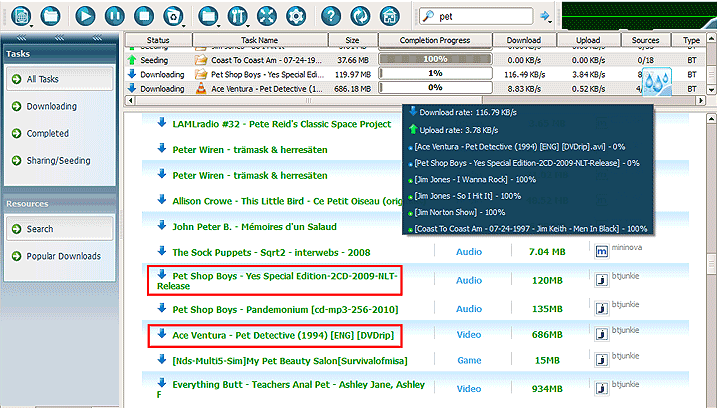Image resolution: width=717 pixels, height=408 pixels.
Task: Open dropdown arrow next to tools icon
Action: [248, 24]
